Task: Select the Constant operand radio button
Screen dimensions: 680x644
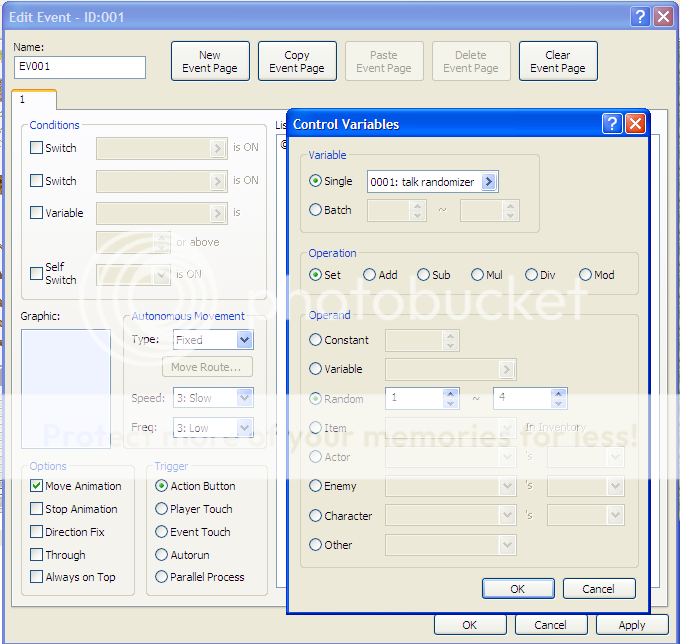Action: (x=316, y=340)
